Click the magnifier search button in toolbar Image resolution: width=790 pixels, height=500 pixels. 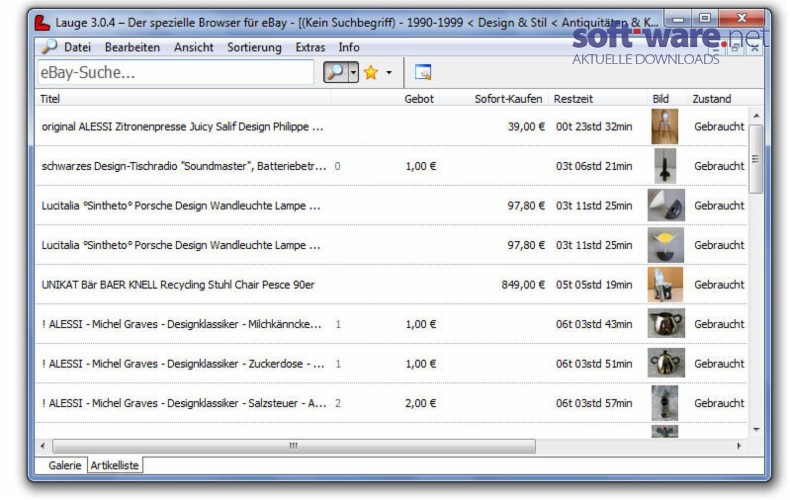pos(335,73)
